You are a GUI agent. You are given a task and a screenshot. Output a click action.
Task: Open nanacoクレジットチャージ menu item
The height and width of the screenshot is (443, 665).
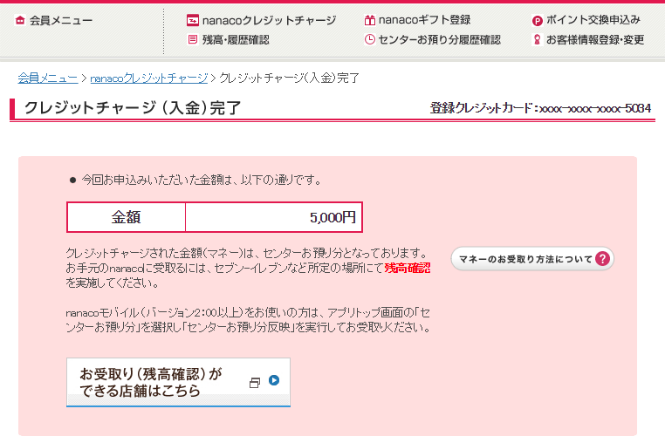(x=269, y=20)
